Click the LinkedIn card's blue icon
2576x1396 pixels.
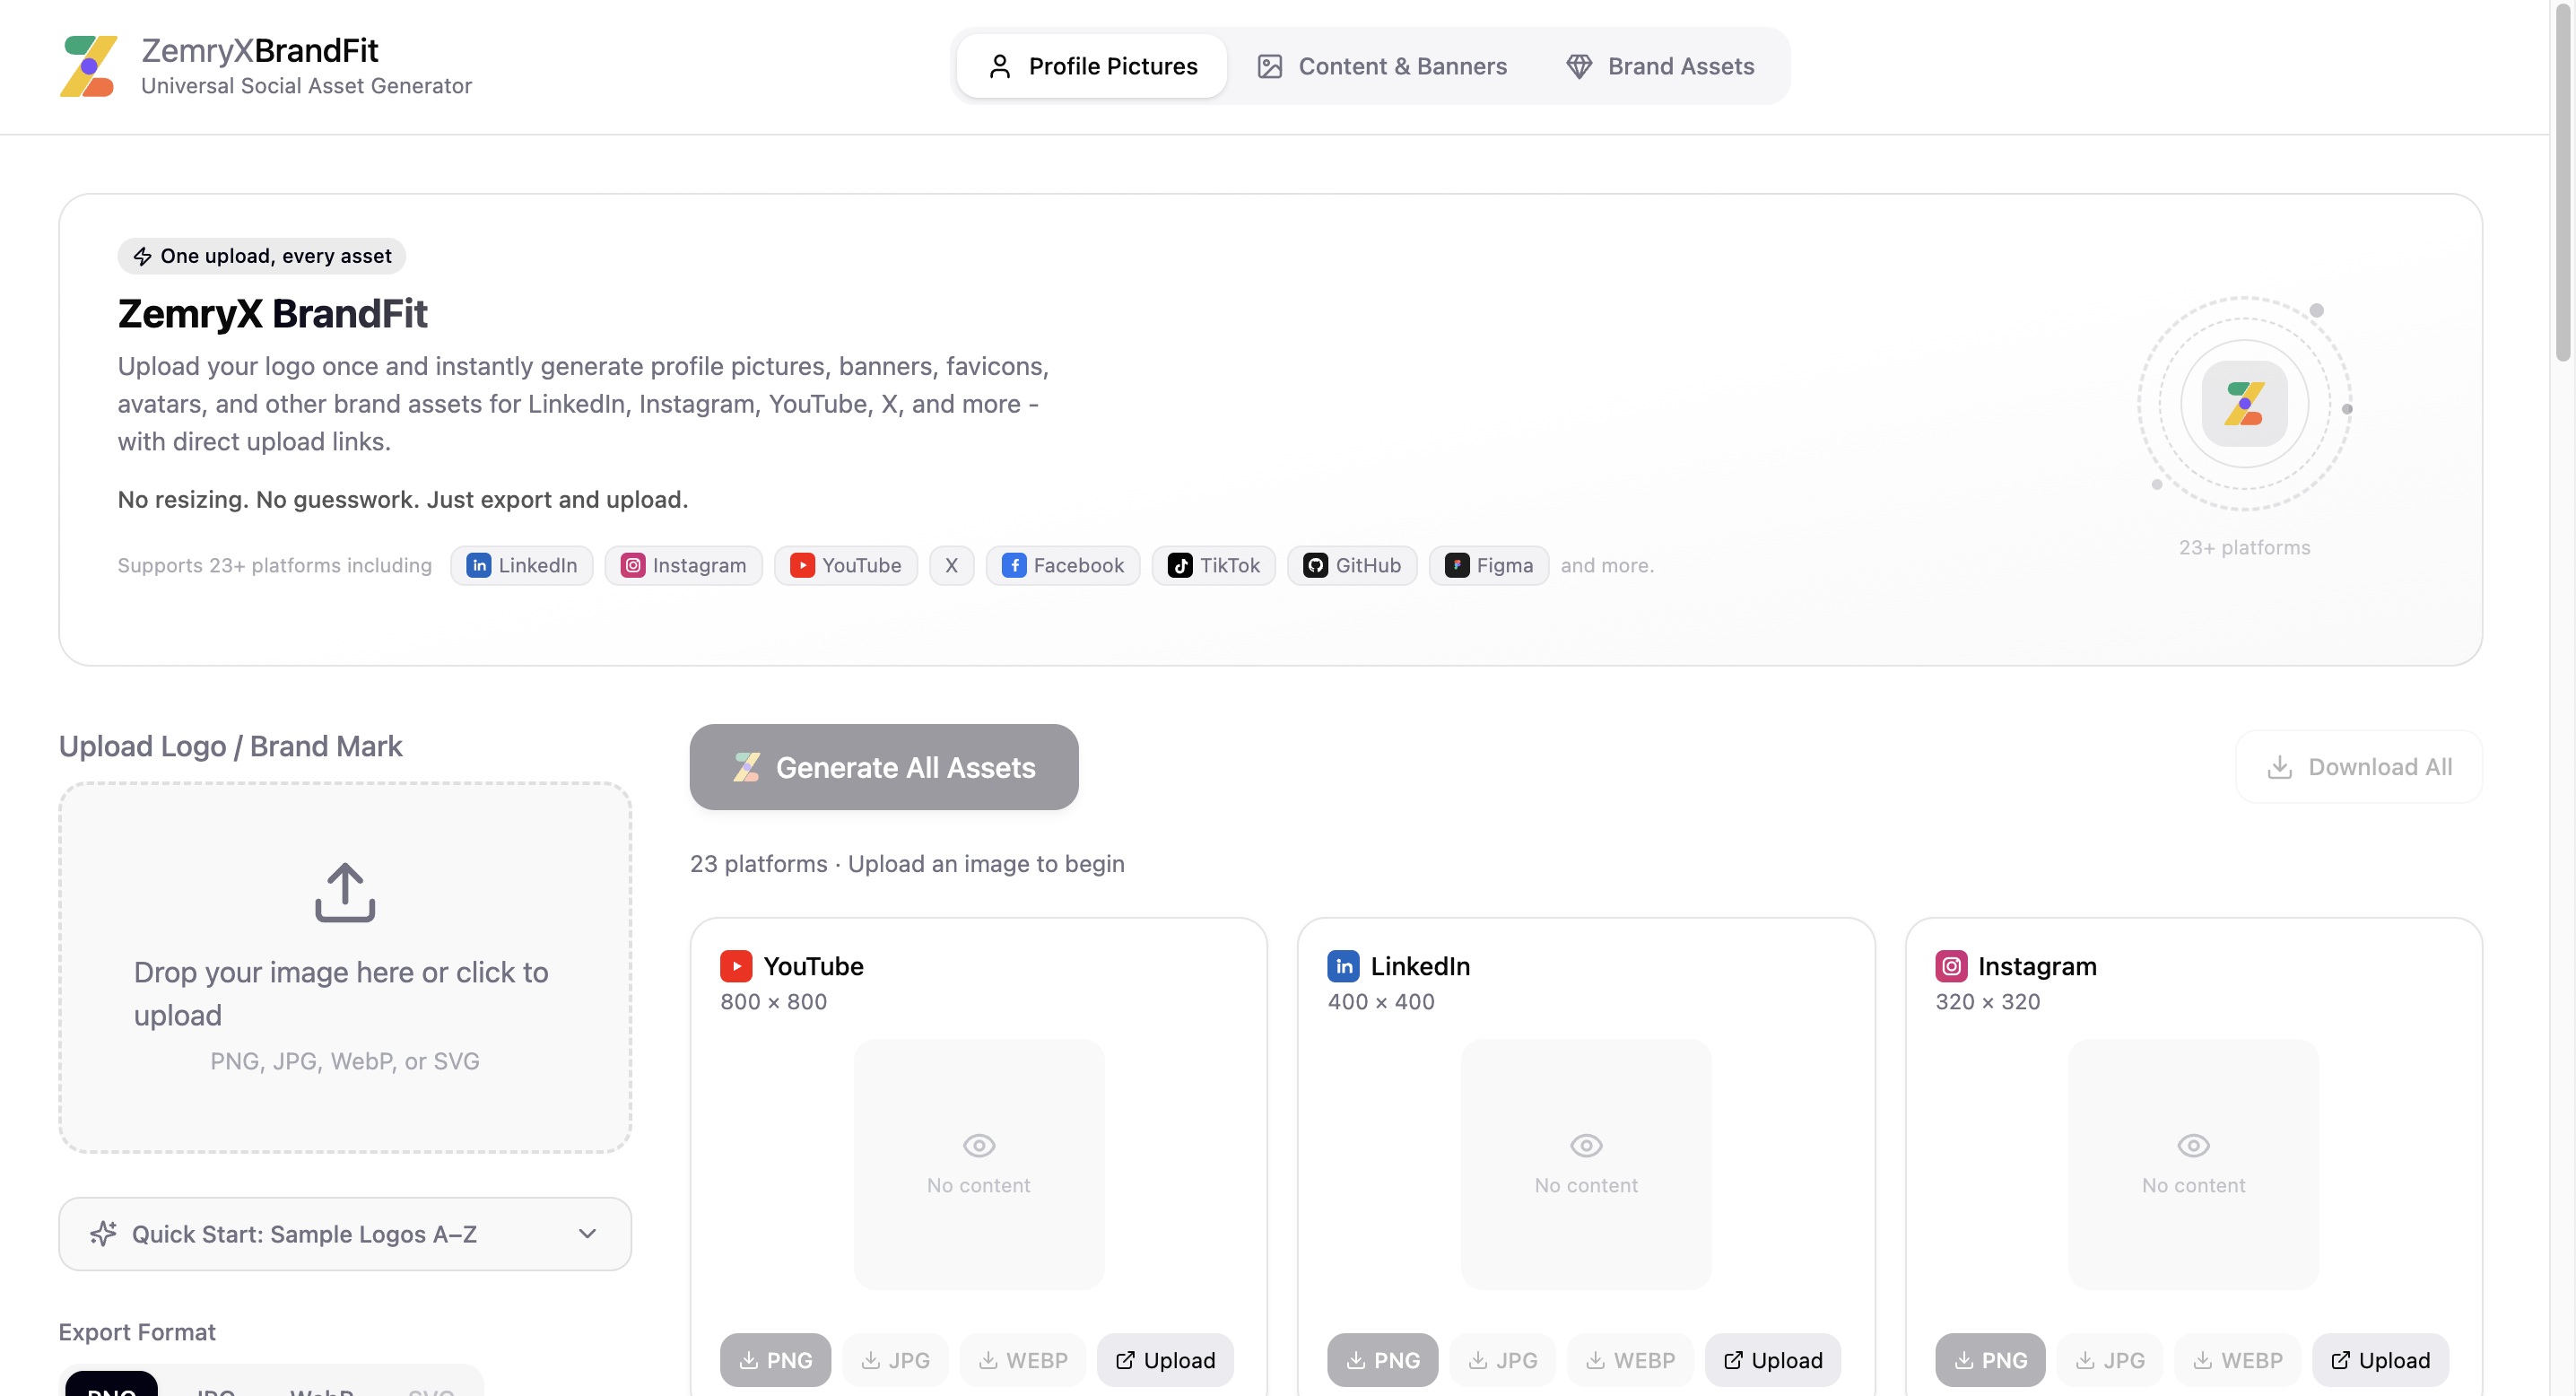point(1343,966)
